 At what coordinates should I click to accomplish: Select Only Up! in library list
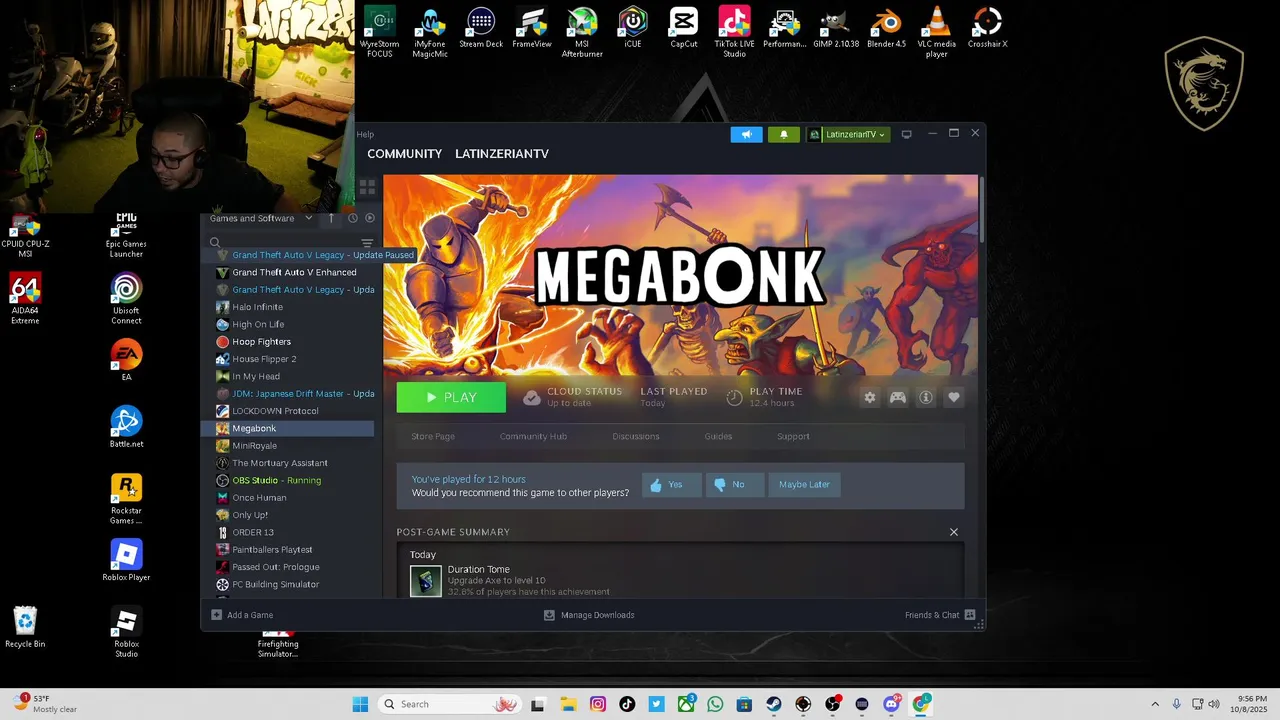tap(288, 515)
